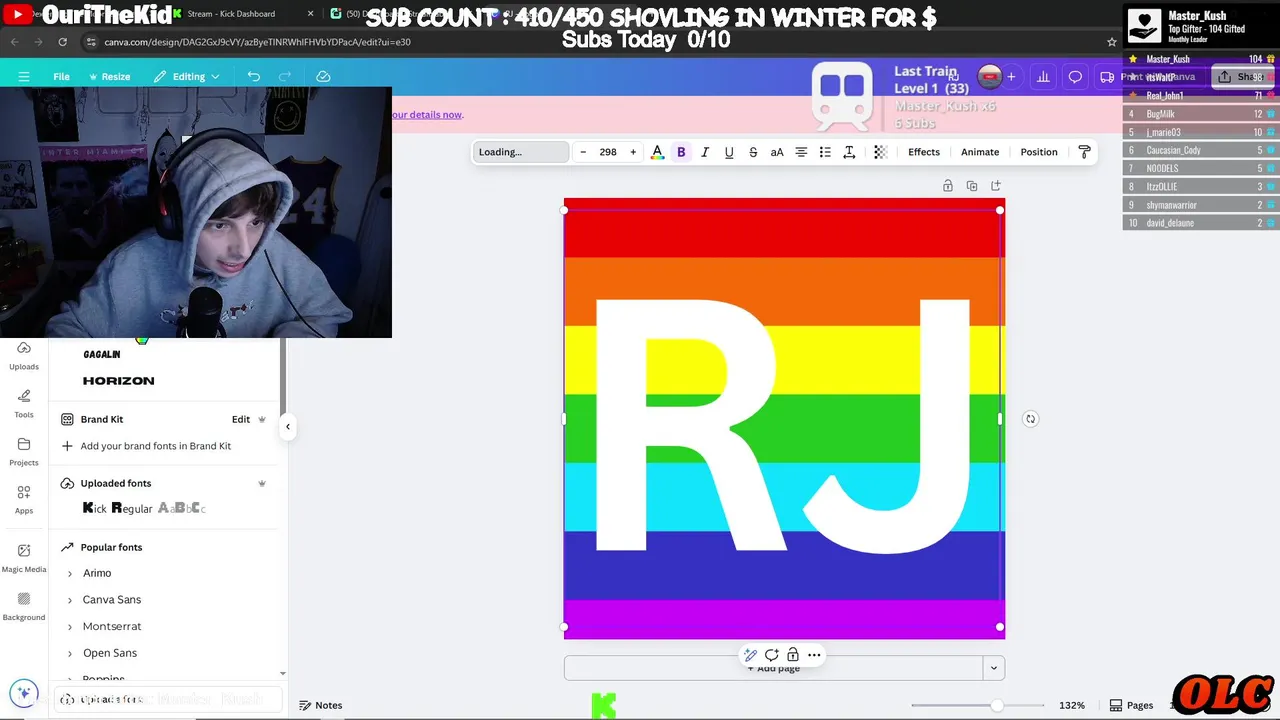Viewport: 1280px width, 720px height.
Task: Expand the Arimo font family
Action: (x=69, y=574)
